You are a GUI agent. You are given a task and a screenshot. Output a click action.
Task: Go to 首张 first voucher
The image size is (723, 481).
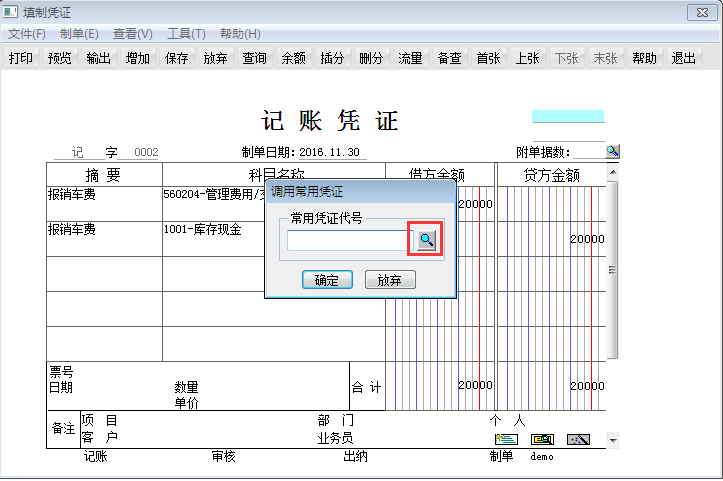[489, 58]
